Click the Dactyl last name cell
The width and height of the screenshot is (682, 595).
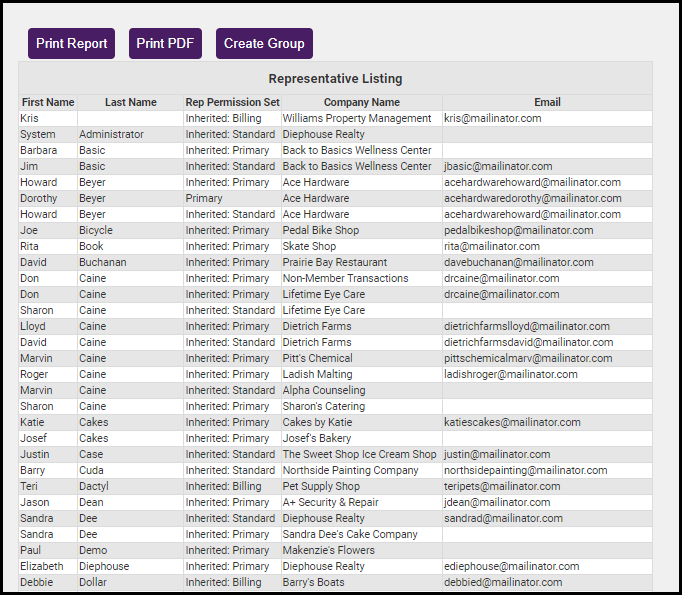pos(130,486)
